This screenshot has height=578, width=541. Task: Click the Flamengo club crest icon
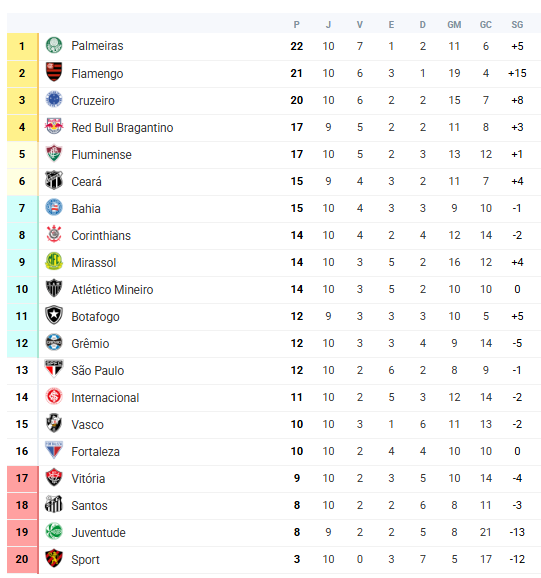coord(54,73)
